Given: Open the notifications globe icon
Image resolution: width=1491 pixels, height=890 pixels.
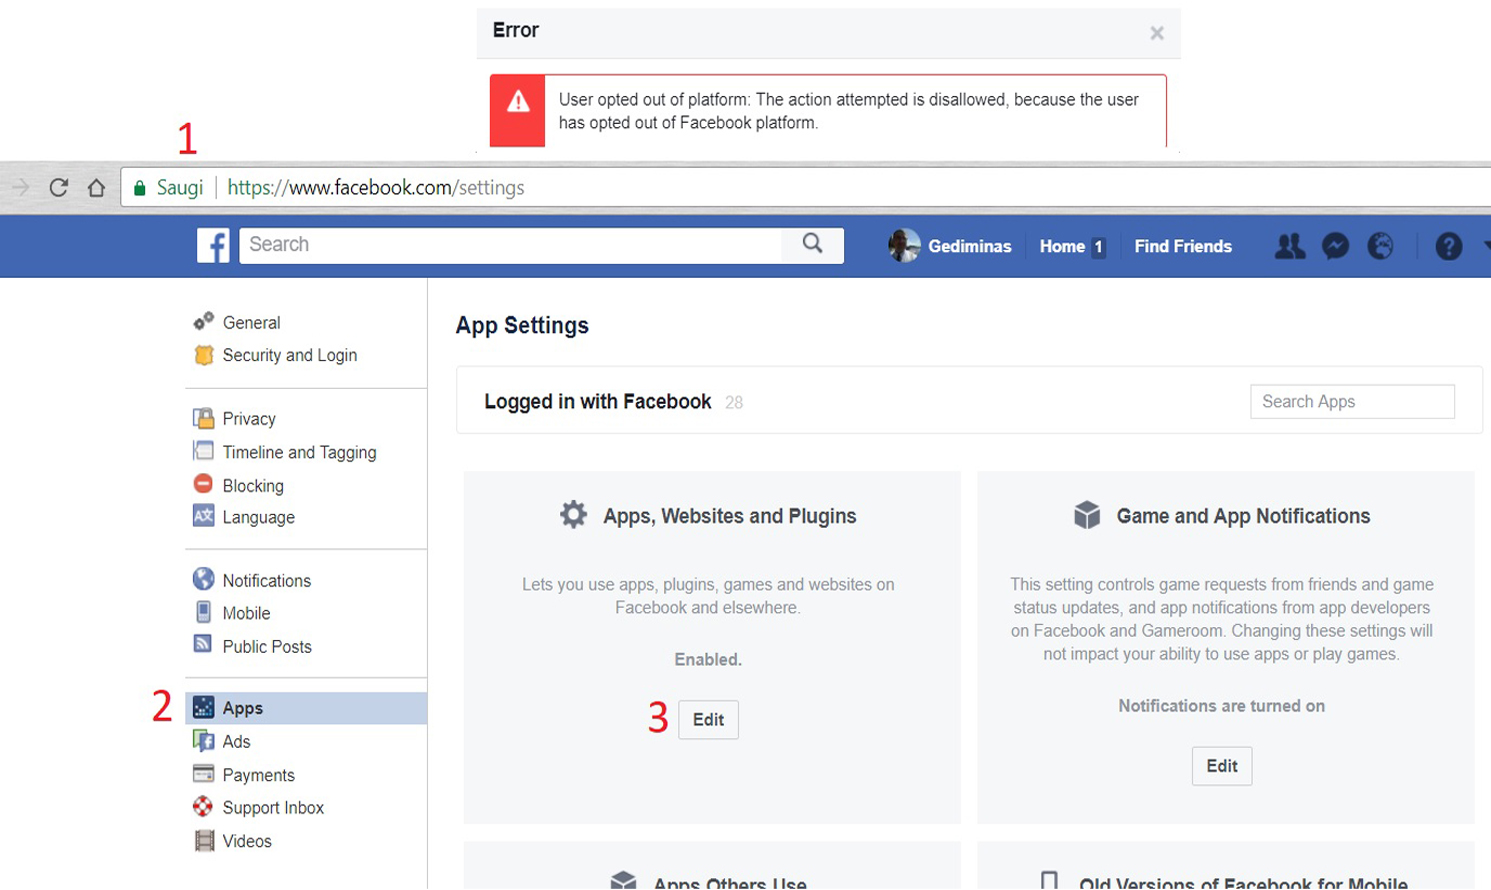Looking at the screenshot, I should point(1380,246).
